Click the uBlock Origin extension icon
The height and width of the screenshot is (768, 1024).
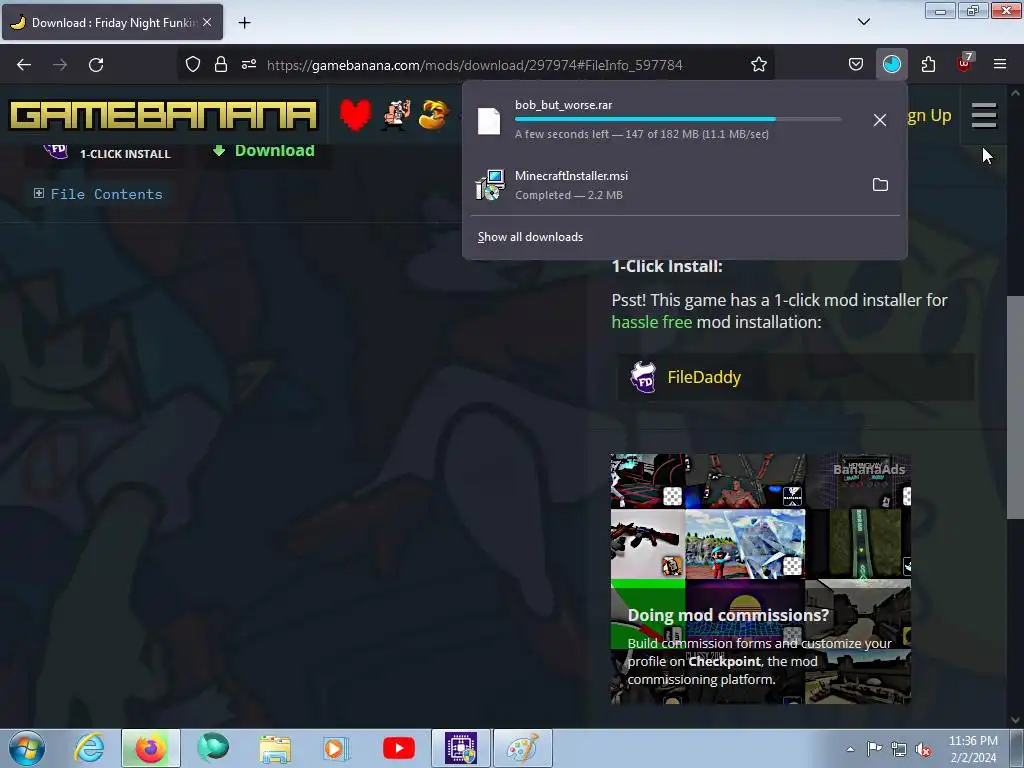965,63
